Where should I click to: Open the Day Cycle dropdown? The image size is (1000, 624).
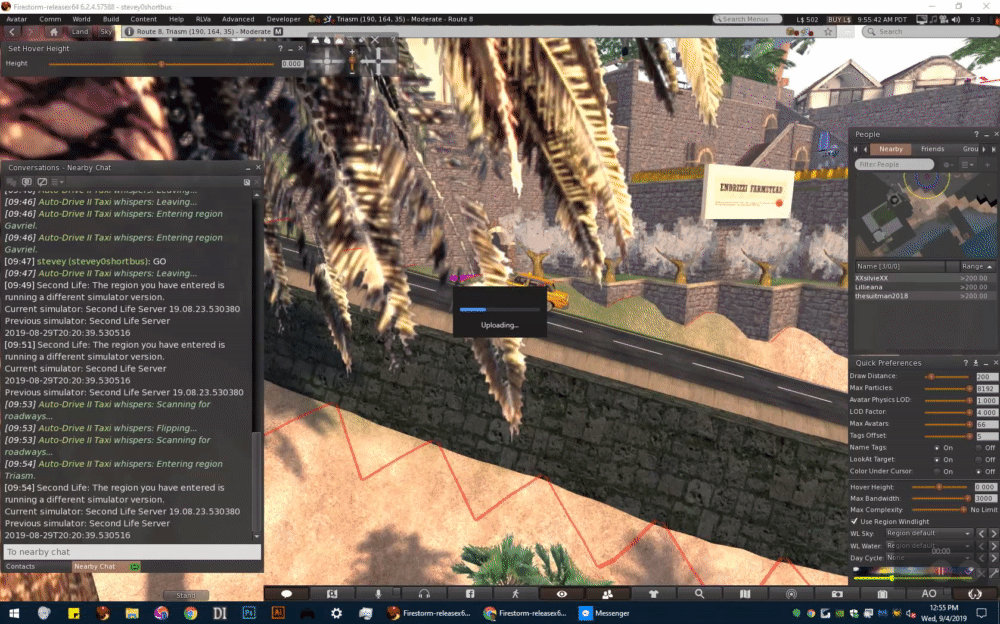pyautogui.click(x=929, y=557)
